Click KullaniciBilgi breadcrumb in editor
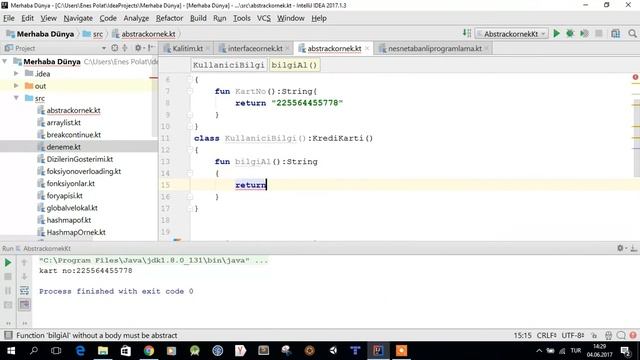This screenshot has width=640, height=360. tap(229, 65)
